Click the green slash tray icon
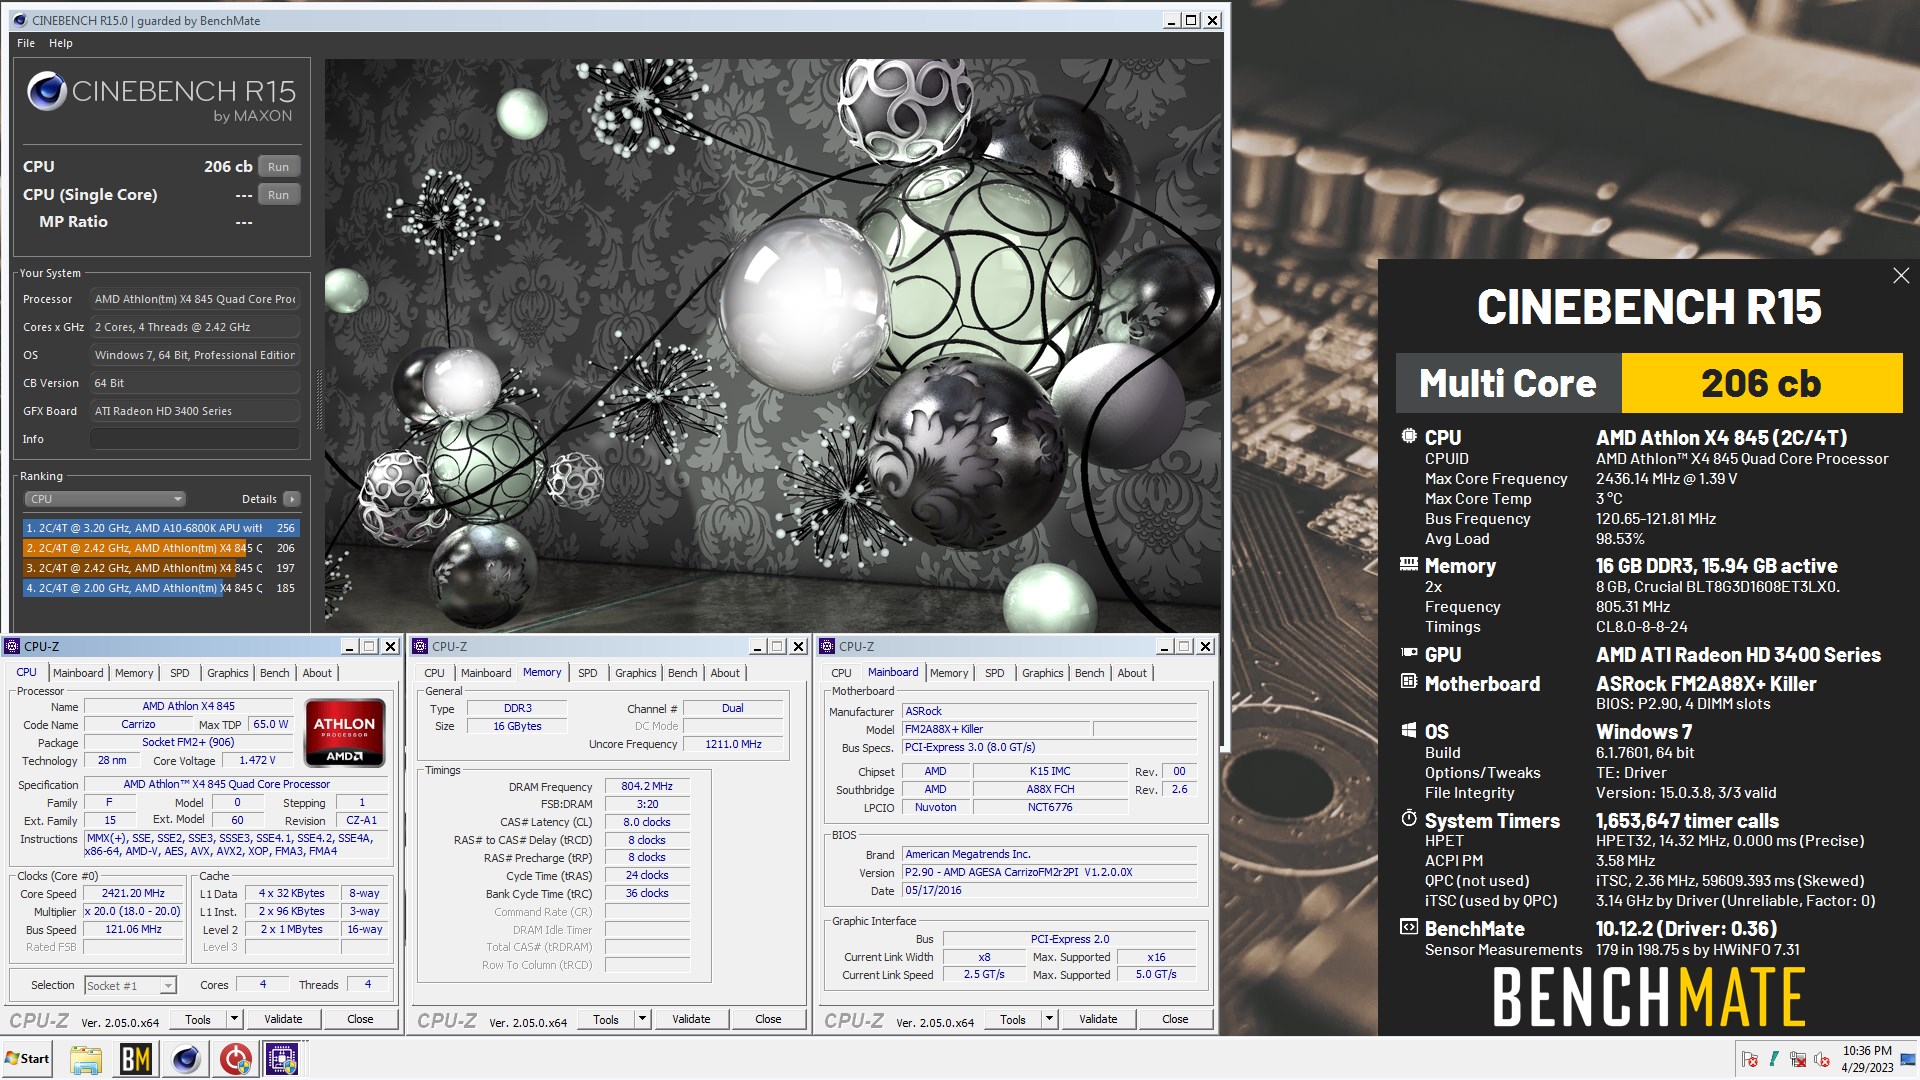 pos(1774,1059)
